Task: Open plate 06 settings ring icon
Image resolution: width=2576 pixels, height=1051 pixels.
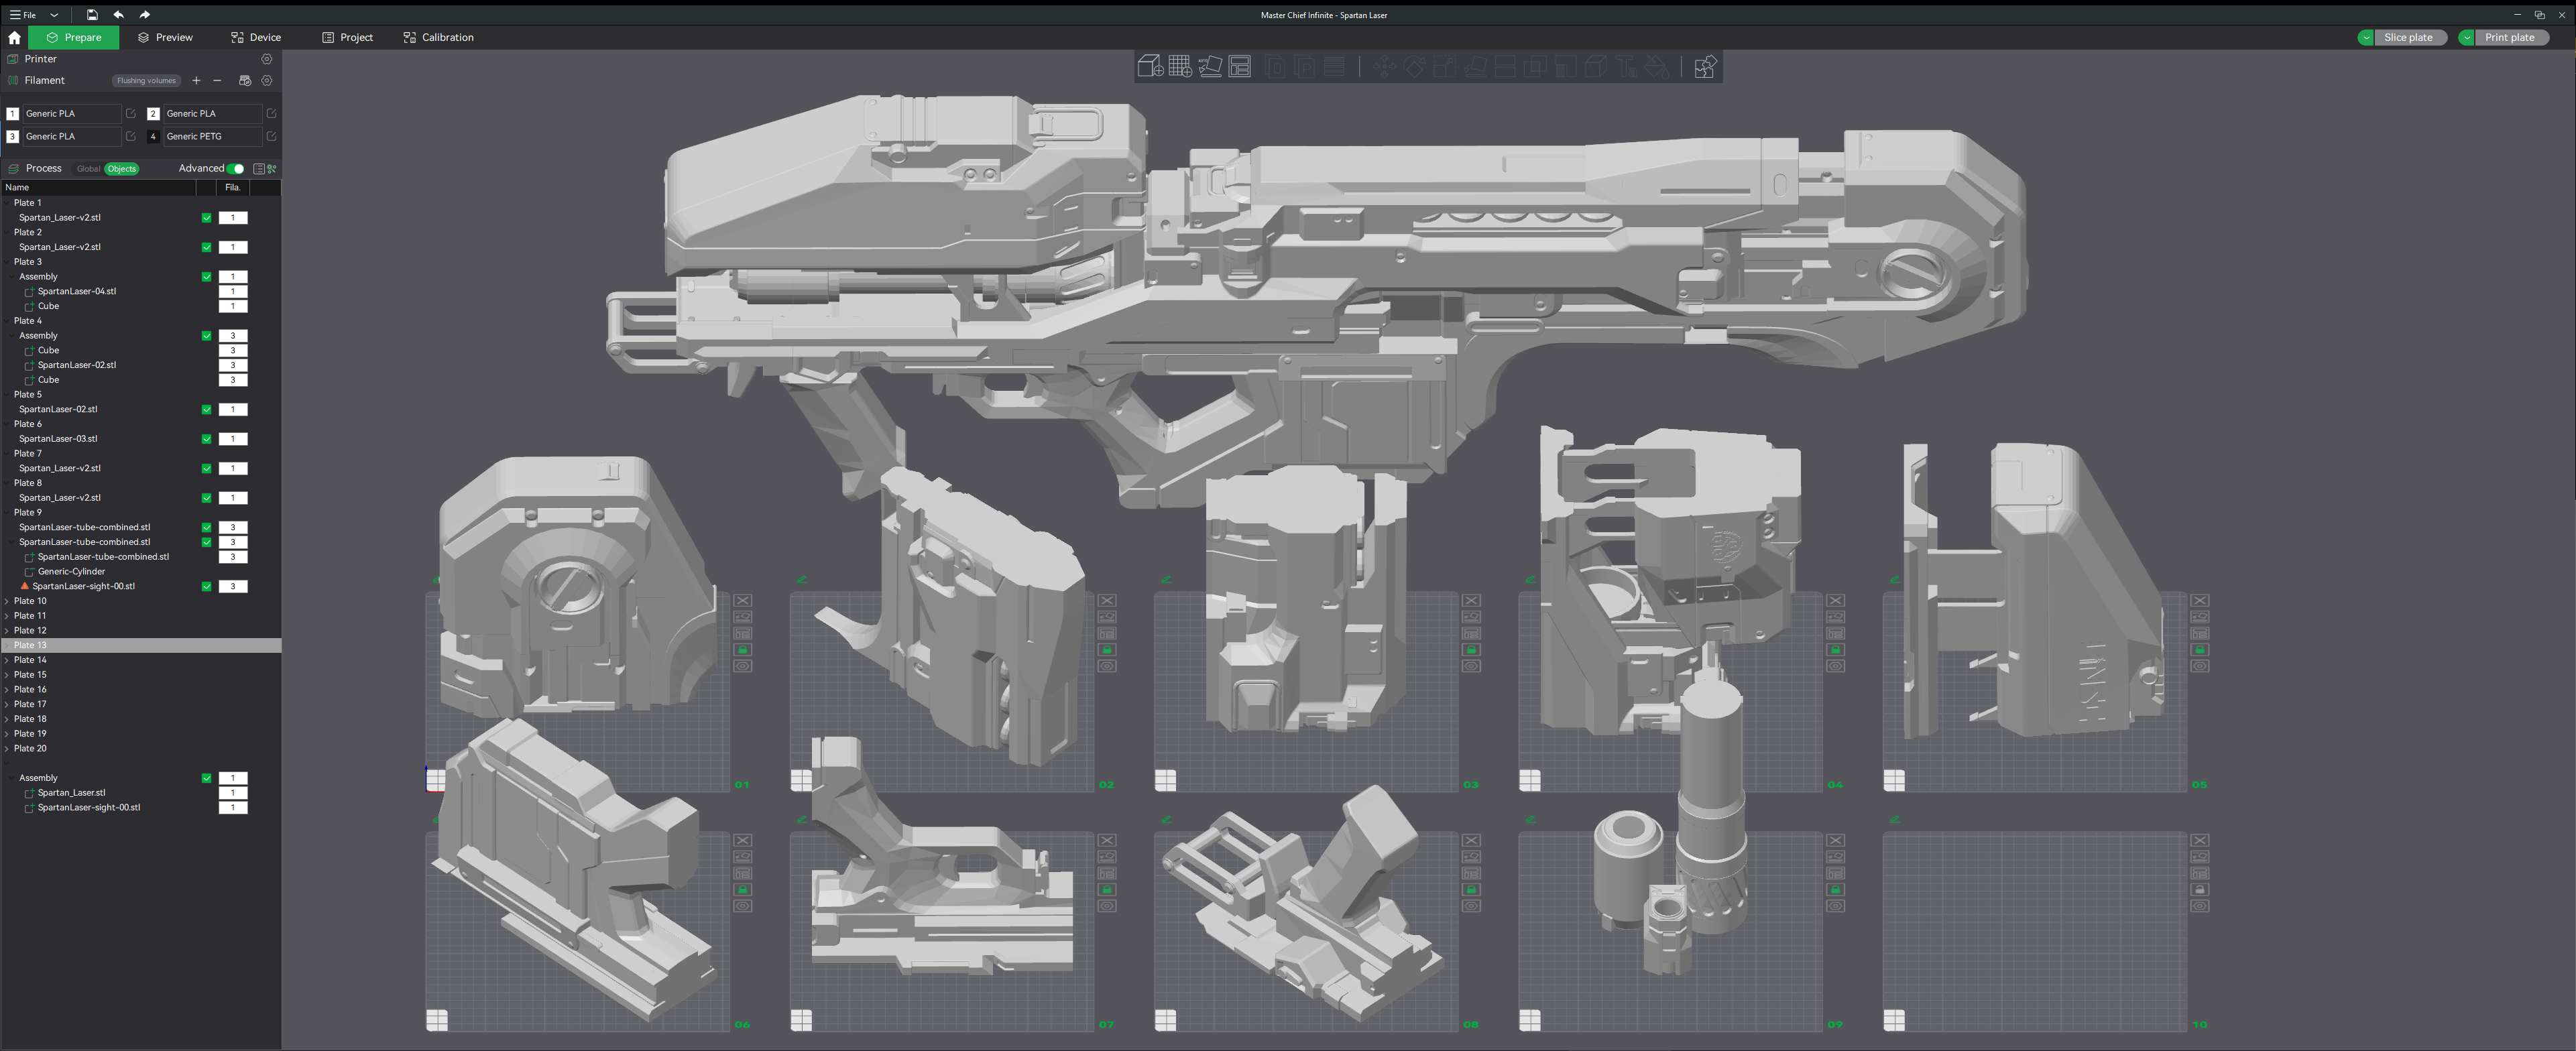Action: [x=743, y=906]
